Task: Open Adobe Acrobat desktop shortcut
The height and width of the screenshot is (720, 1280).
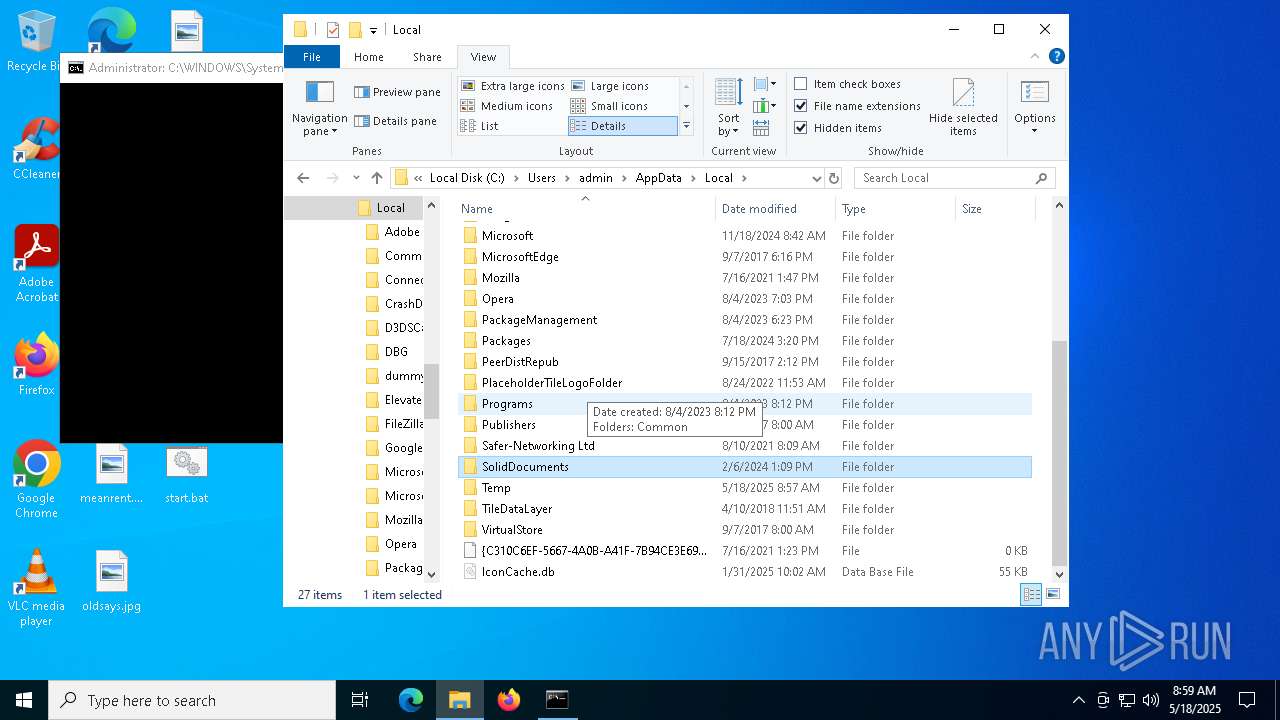Action: tap(36, 264)
